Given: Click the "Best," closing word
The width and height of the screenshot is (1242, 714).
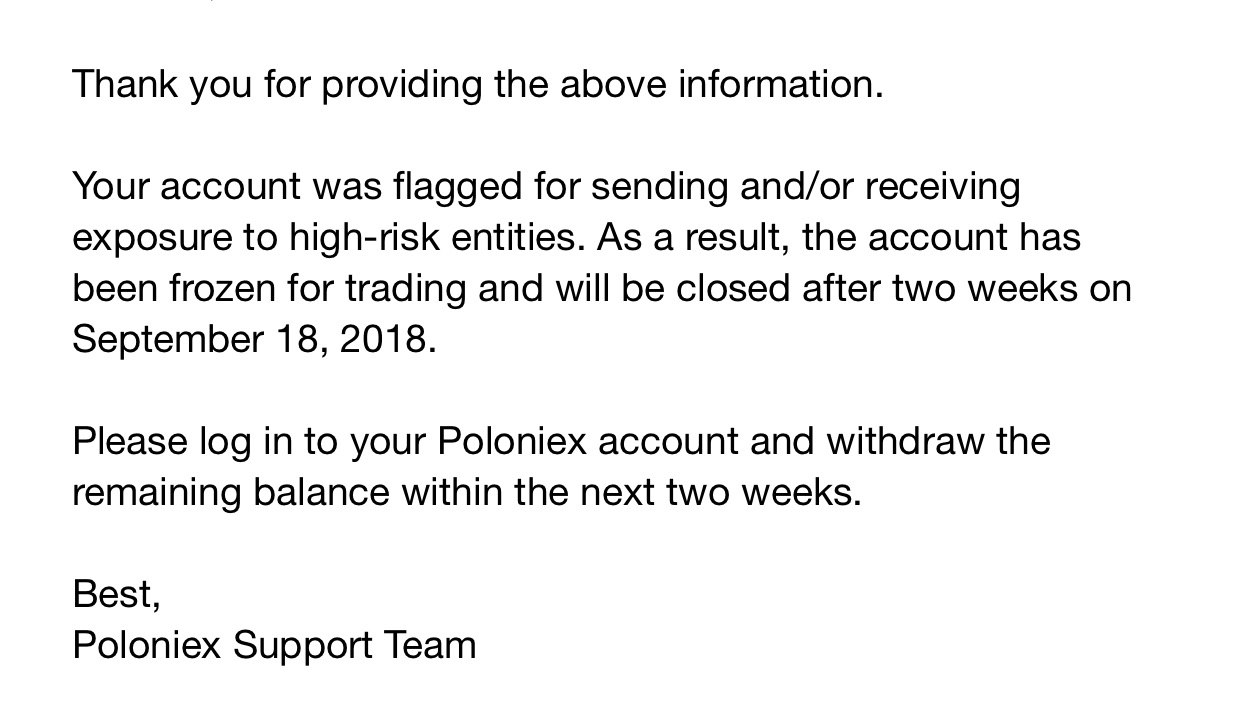Looking at the screenshot, I should (116, 594).
